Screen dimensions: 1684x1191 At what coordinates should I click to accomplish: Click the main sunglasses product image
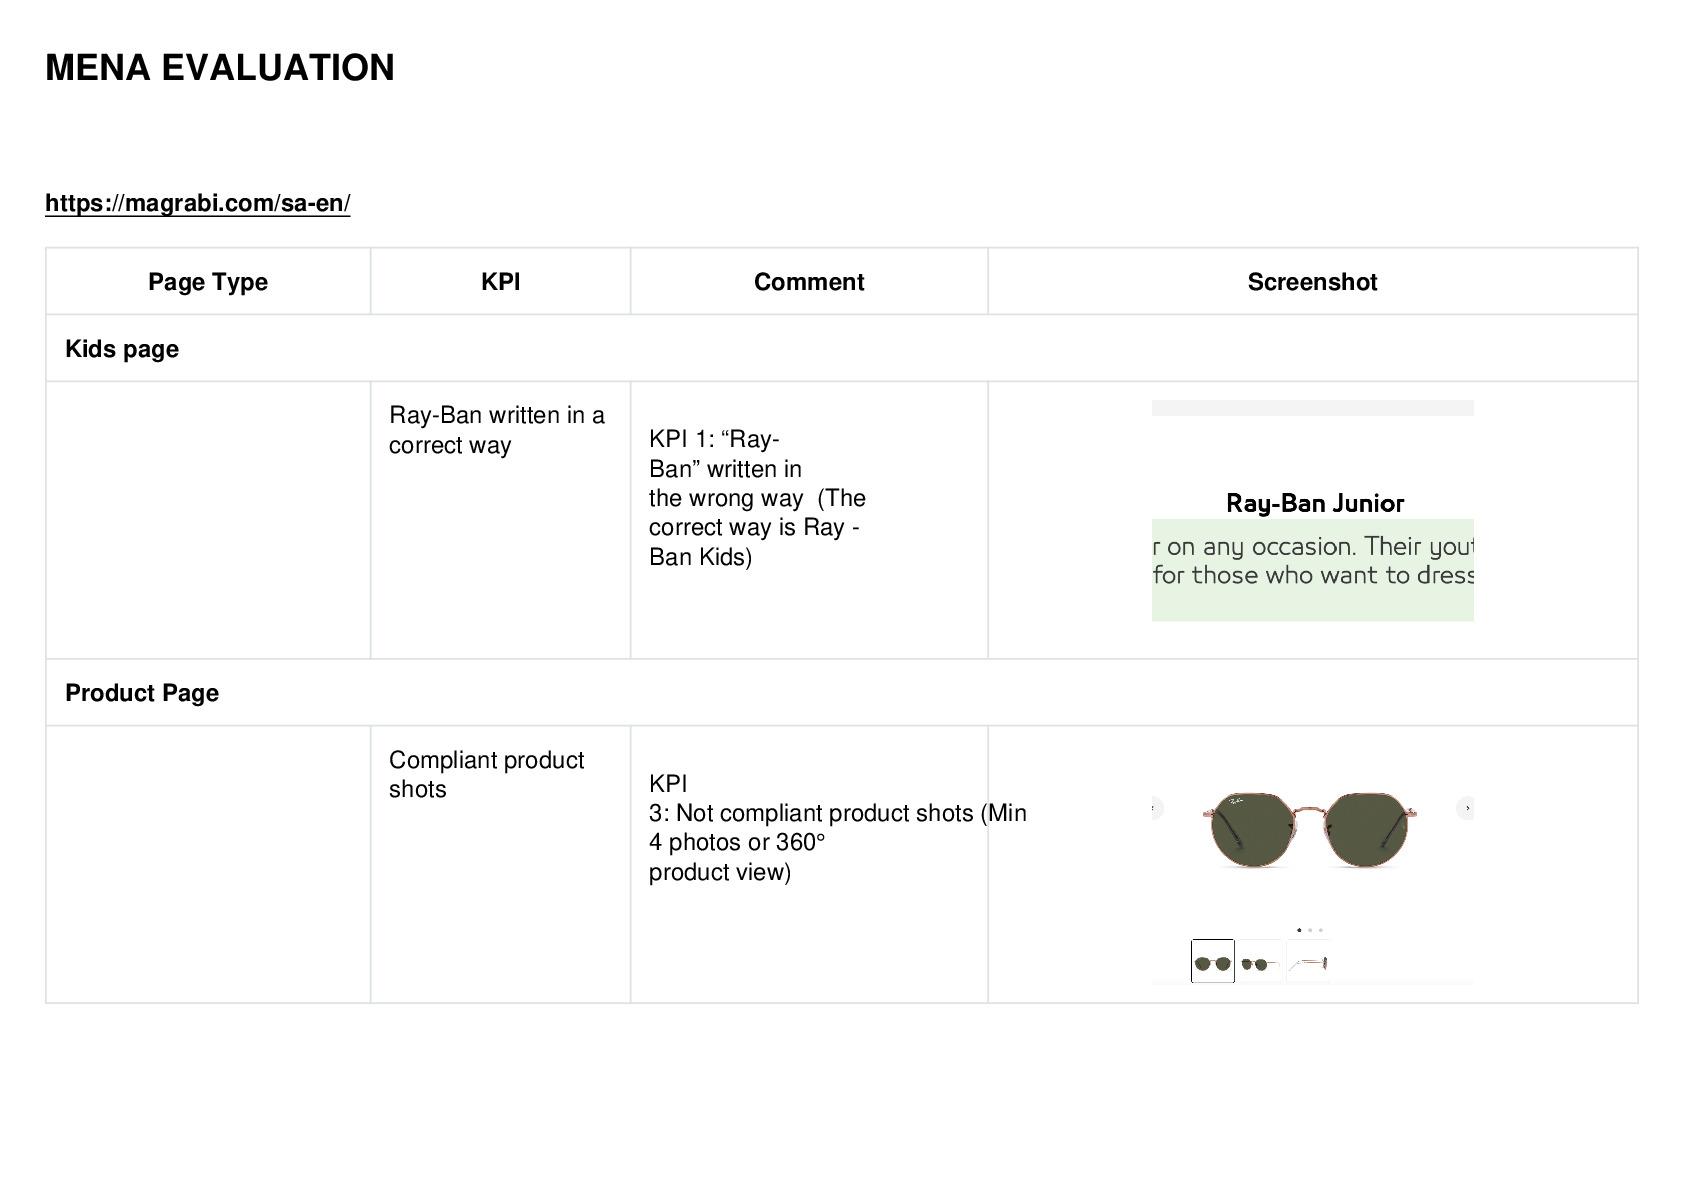point(1311,829)
